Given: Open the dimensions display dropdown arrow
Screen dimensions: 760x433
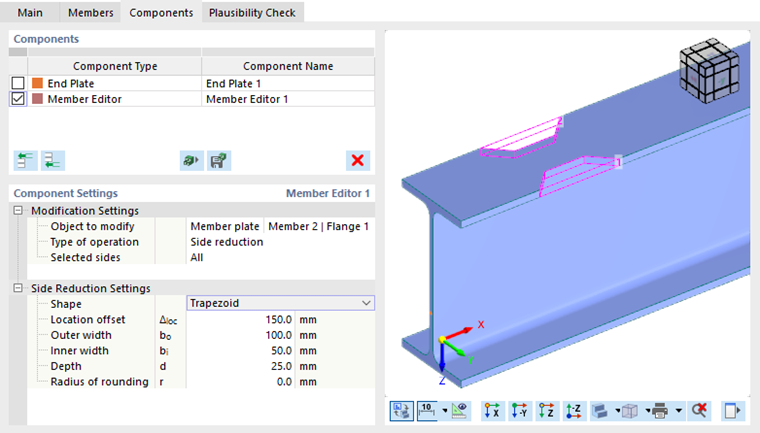Looking at the screenshot, I should (444, 411).
